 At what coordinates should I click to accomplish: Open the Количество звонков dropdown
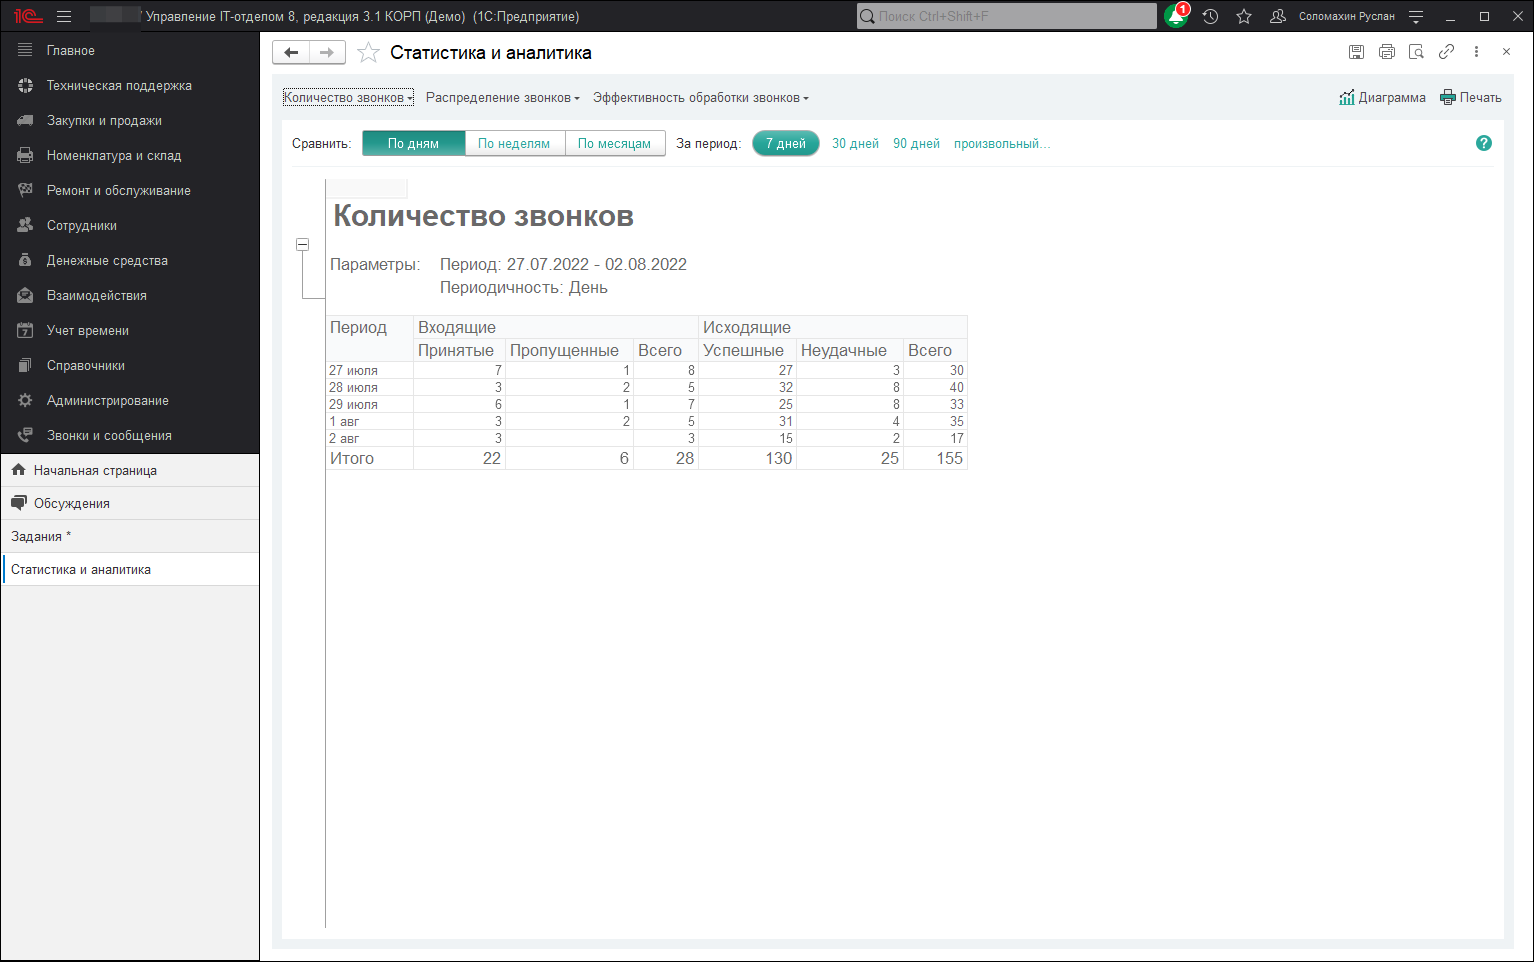[347, 97]
